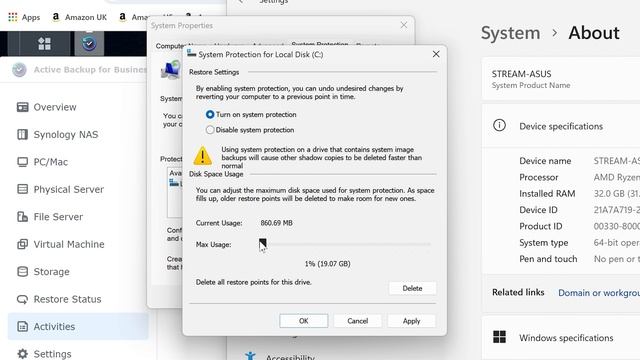Click Installed RAM row in Settings
The width and height of the screenshot is (640, 360).
(x=579, y=193)
